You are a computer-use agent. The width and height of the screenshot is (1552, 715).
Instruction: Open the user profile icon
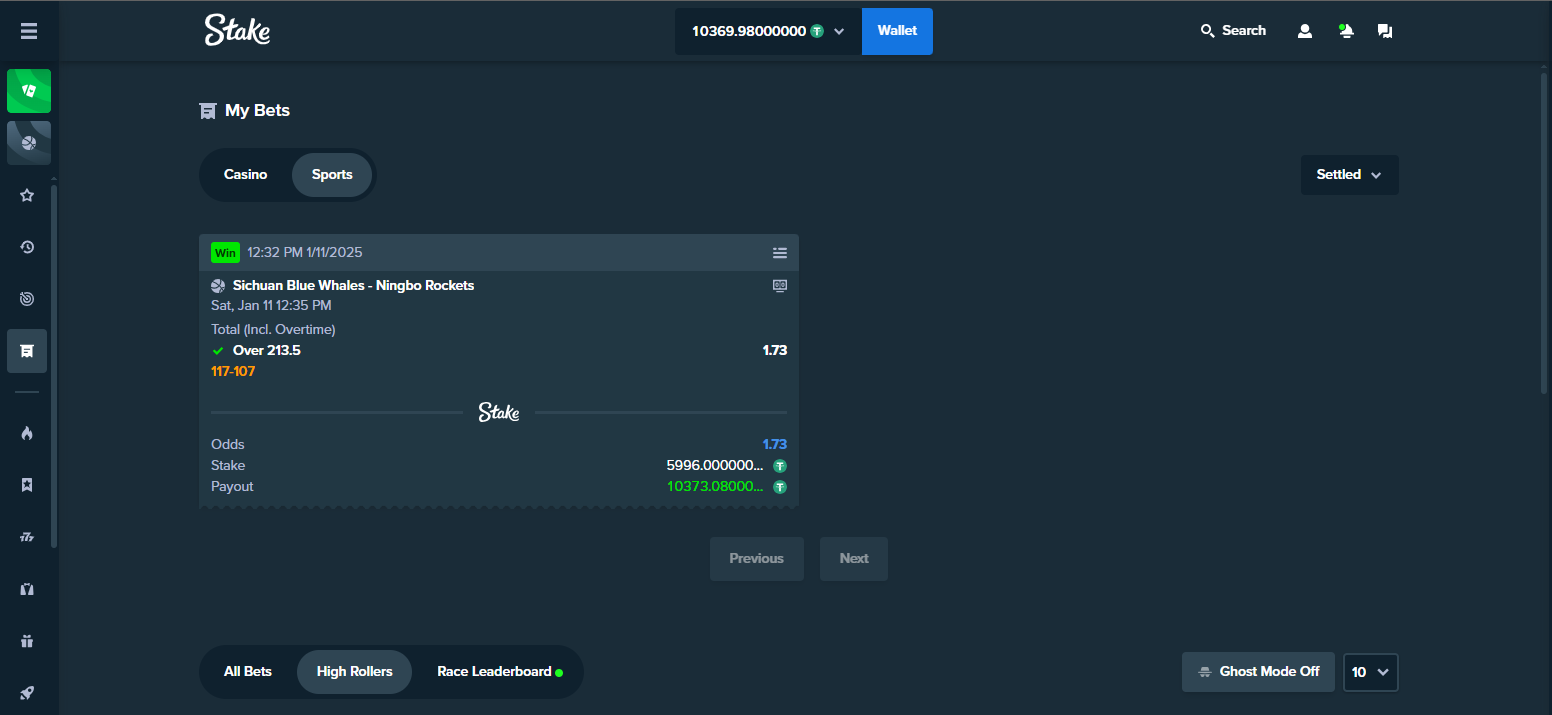click(1305, 31)
